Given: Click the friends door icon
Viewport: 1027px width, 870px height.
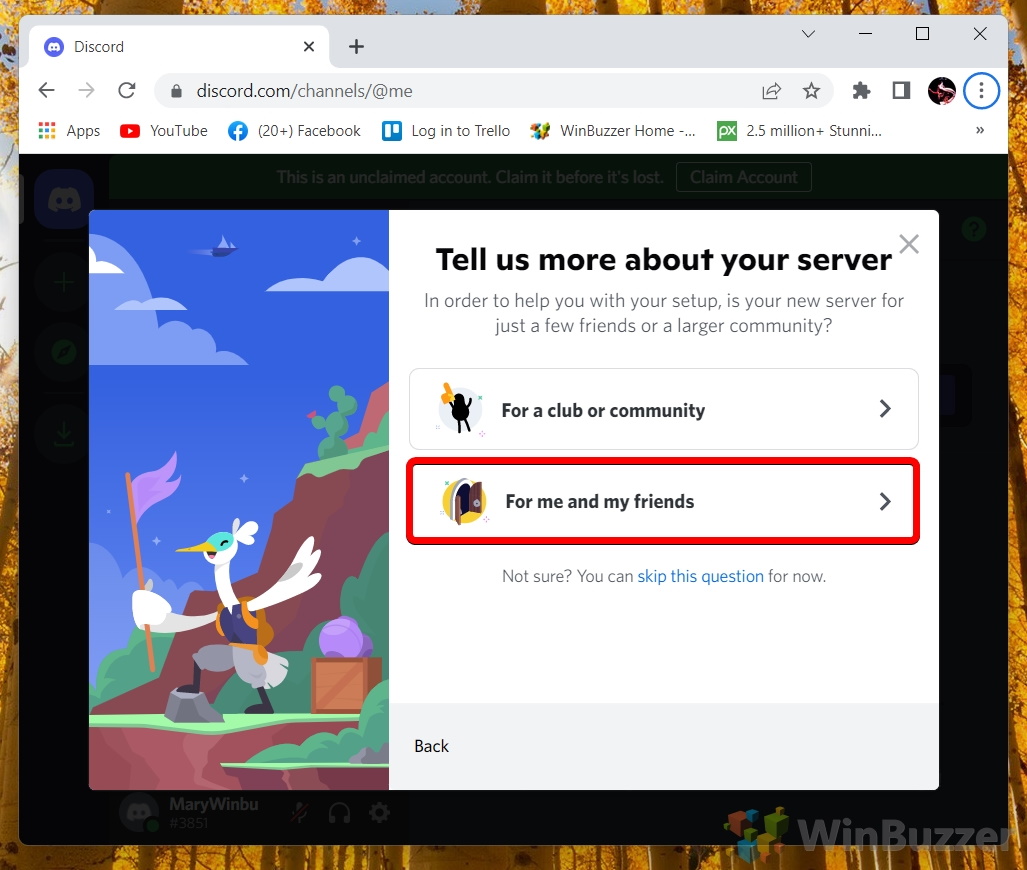Looking at the screenshot, I should coord(464,501).
